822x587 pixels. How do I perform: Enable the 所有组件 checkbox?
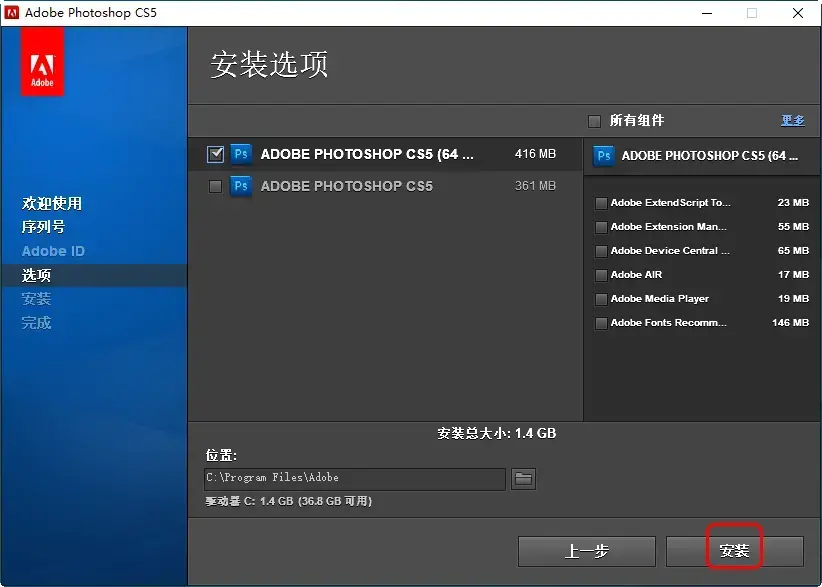click(594, 121)
